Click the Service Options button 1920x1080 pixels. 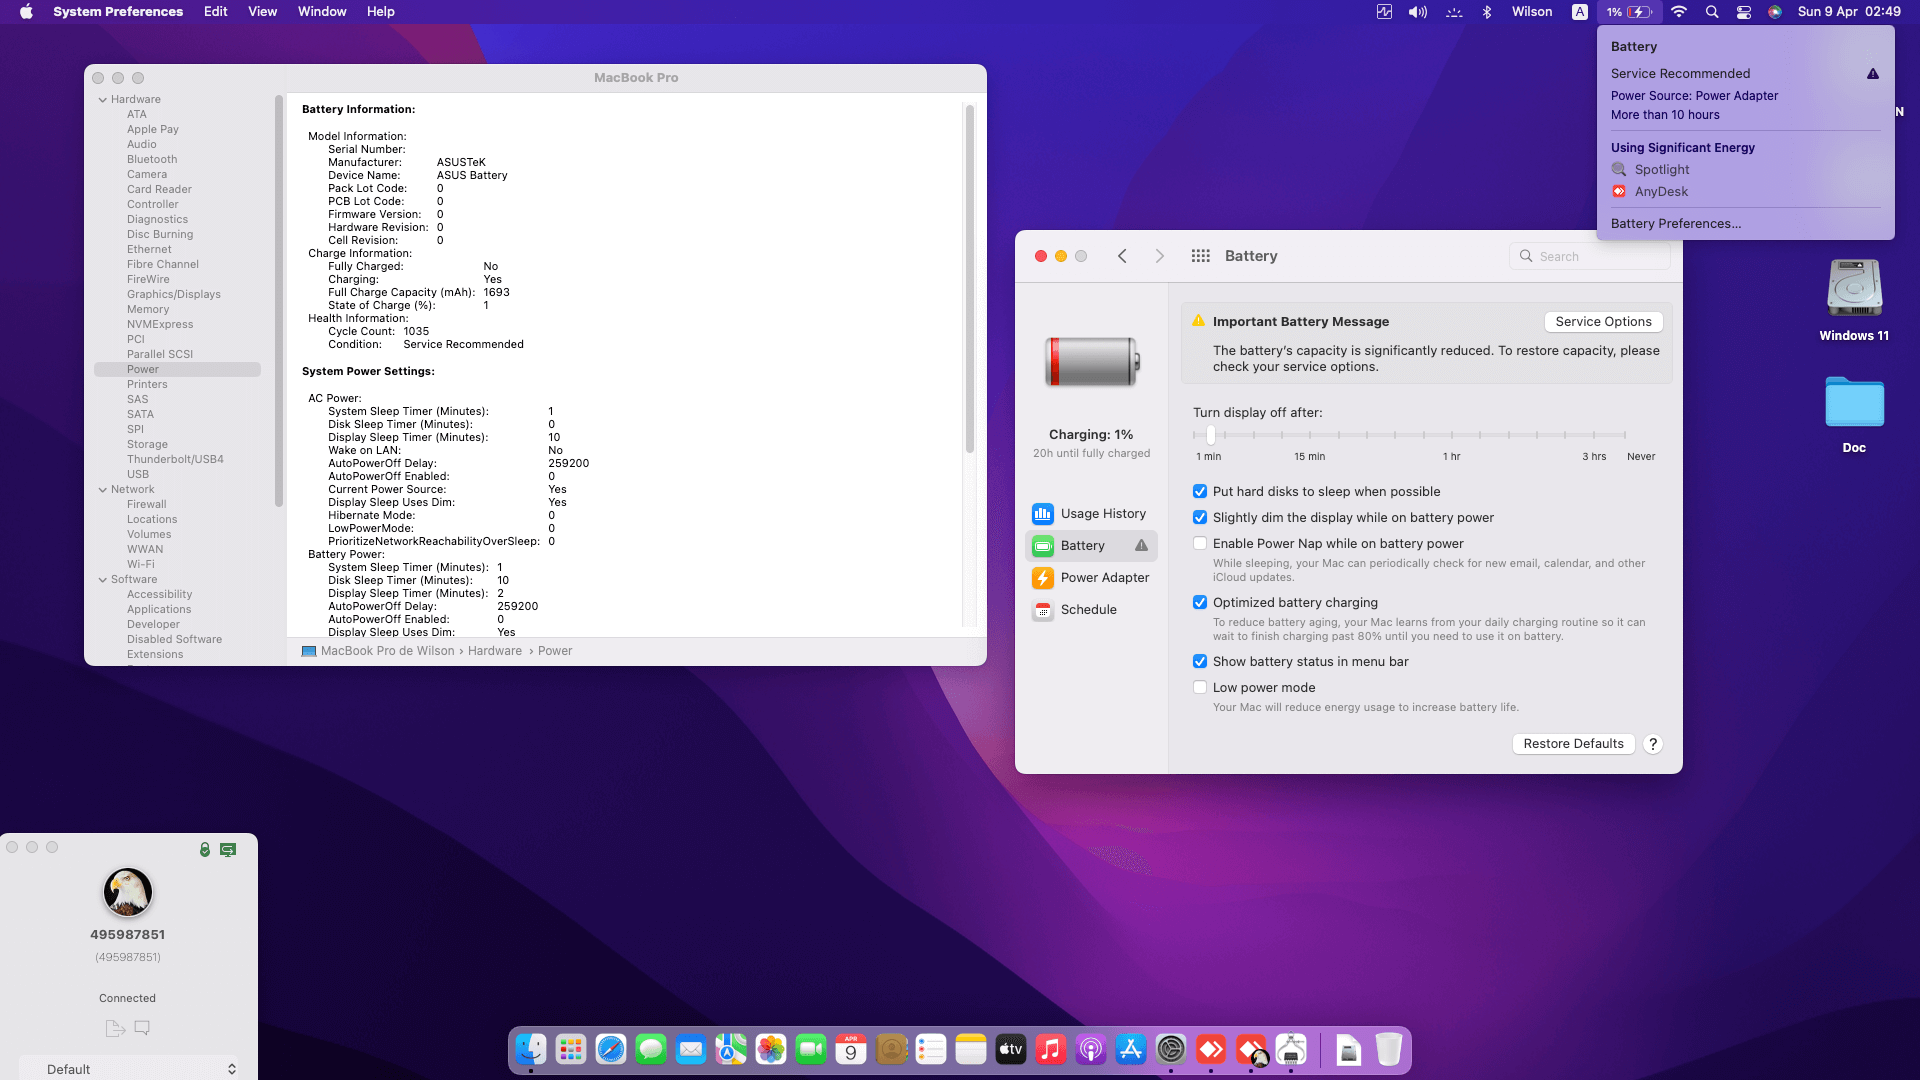(1603, 321)
